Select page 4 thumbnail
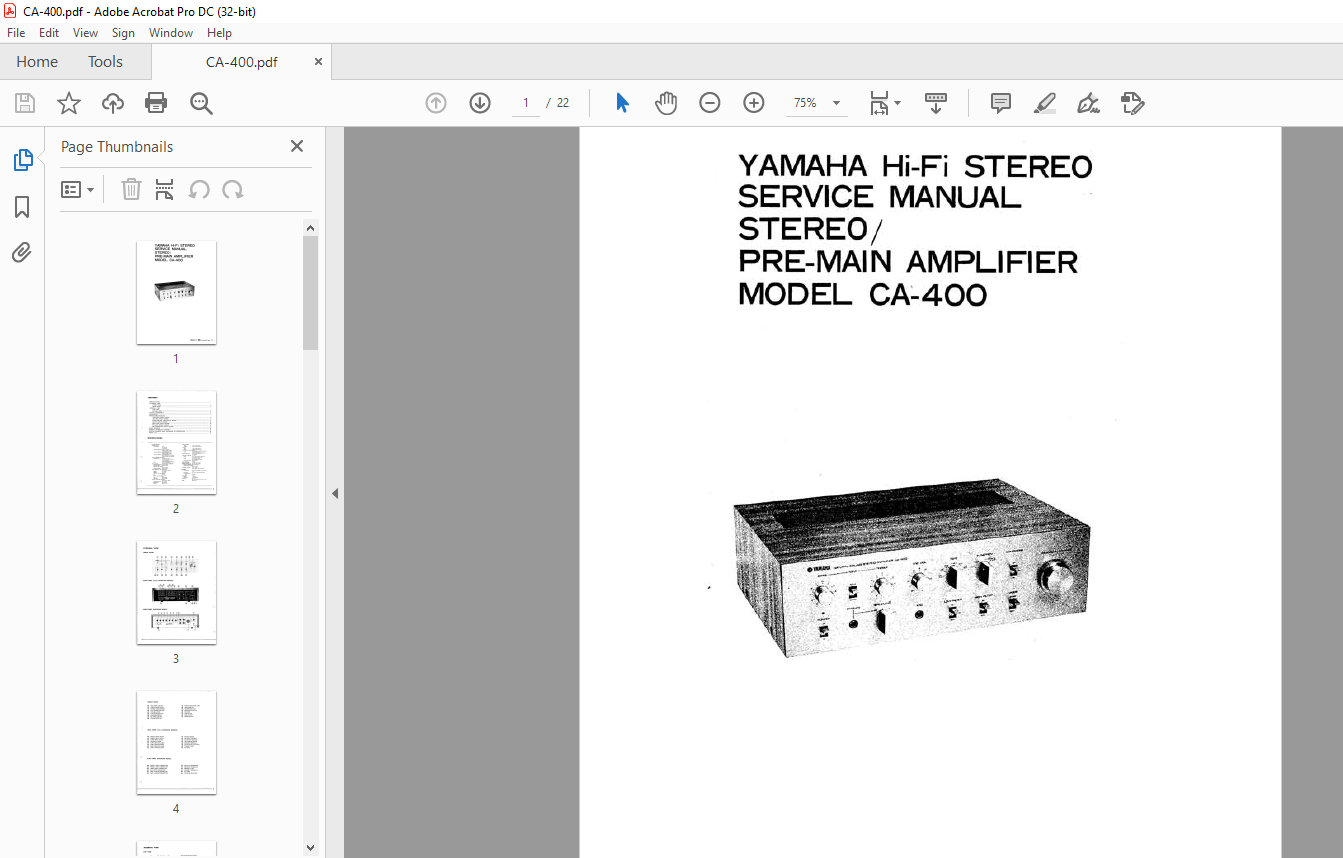 click(176, 742)
